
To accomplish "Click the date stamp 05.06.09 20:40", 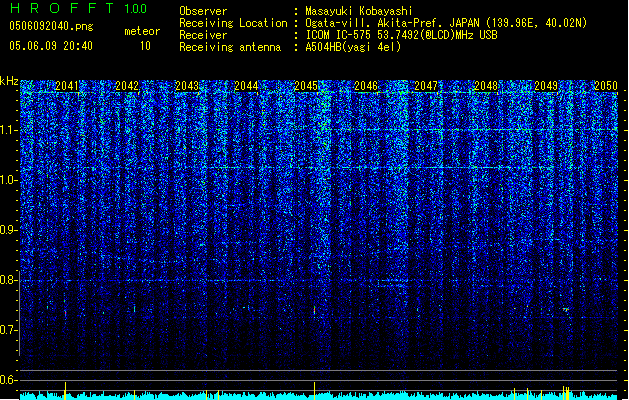I will [x=51, y=46].
